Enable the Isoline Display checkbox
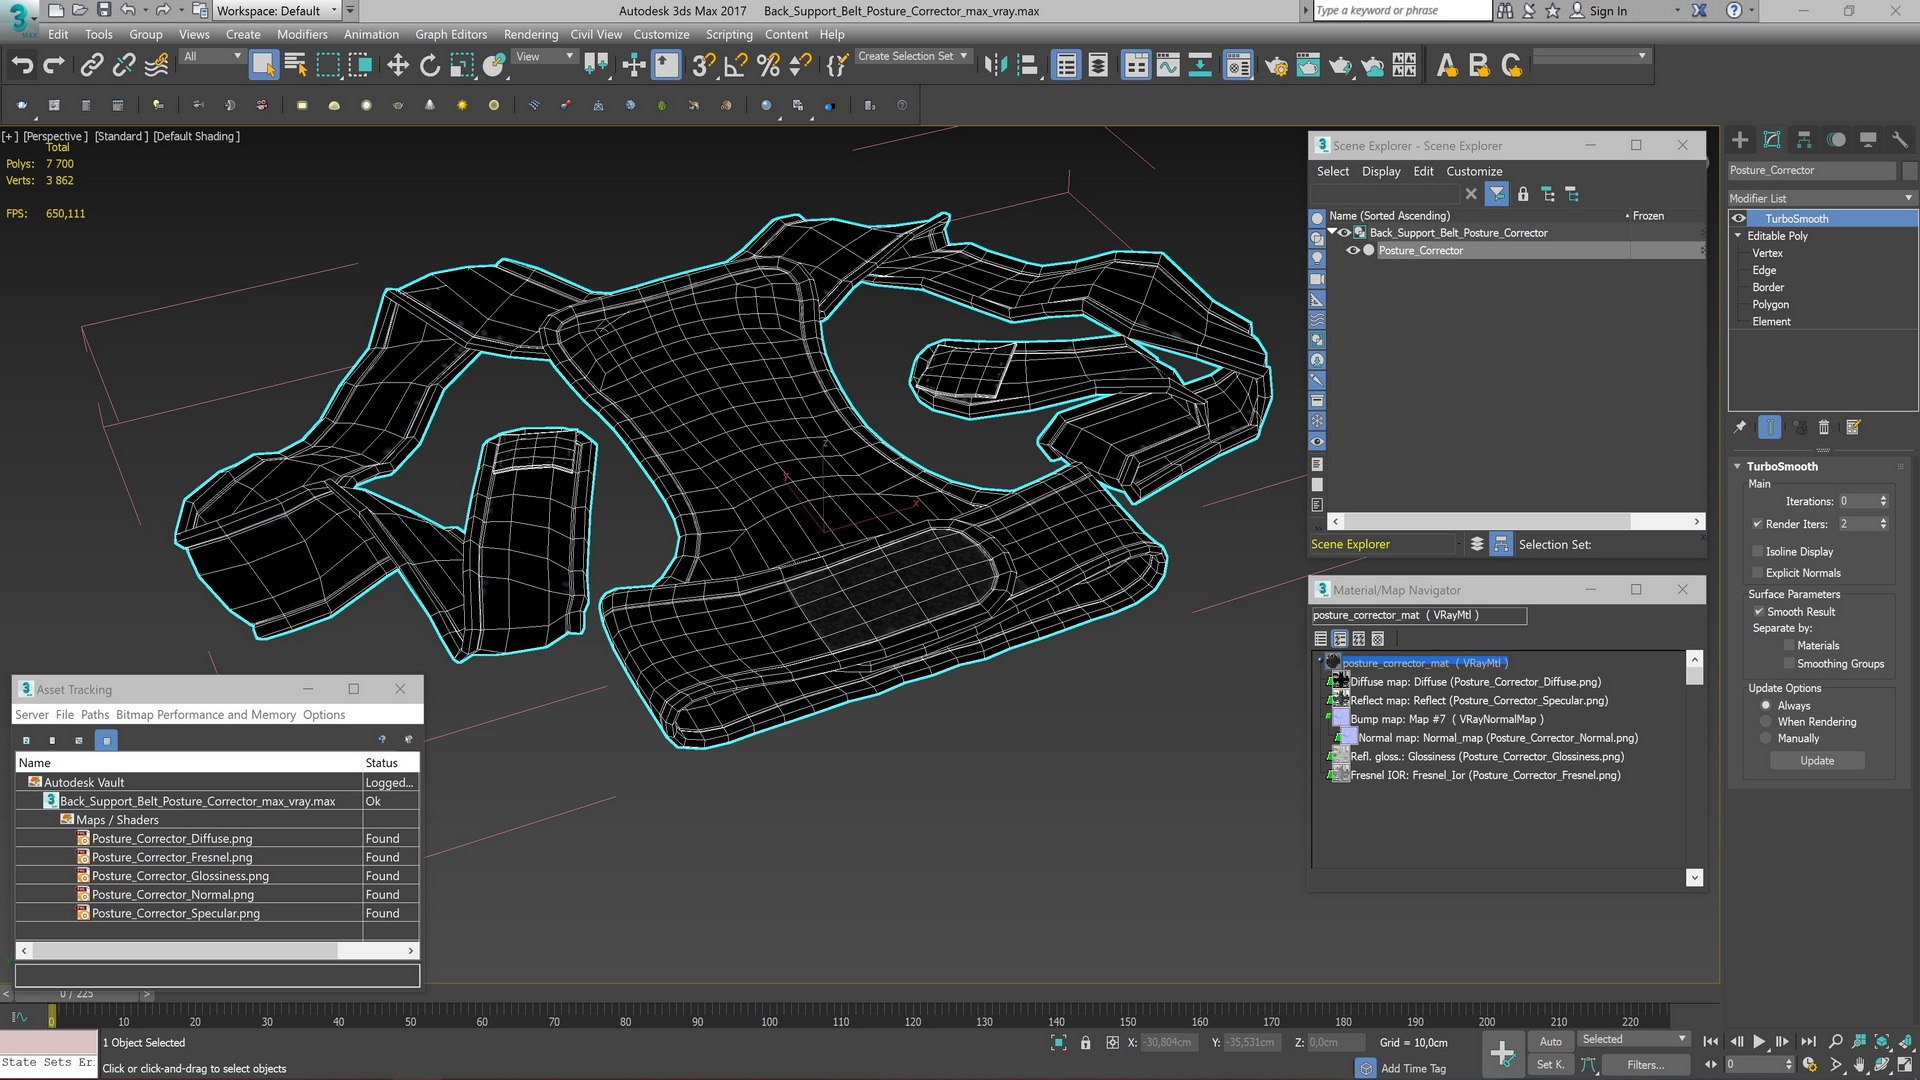1920x1080 pixels. (x=1758, y=552)
